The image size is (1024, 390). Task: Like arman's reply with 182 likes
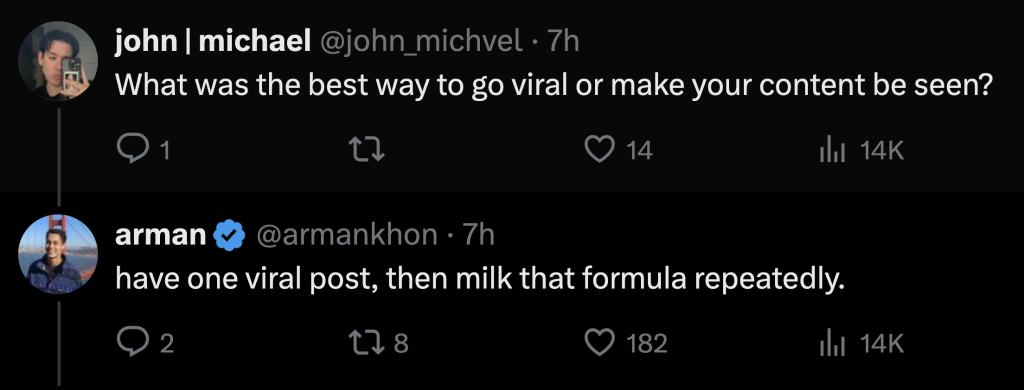[599, 342]
